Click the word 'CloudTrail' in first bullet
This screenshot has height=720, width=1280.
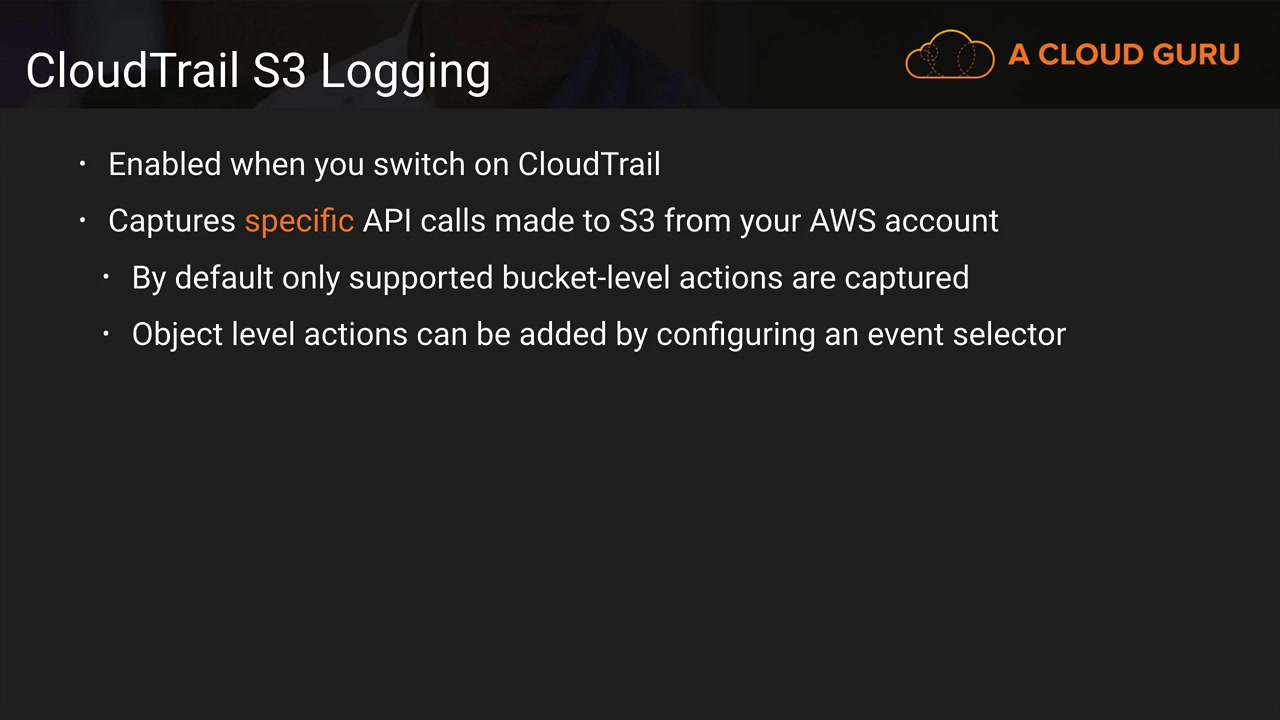[589, 164]
